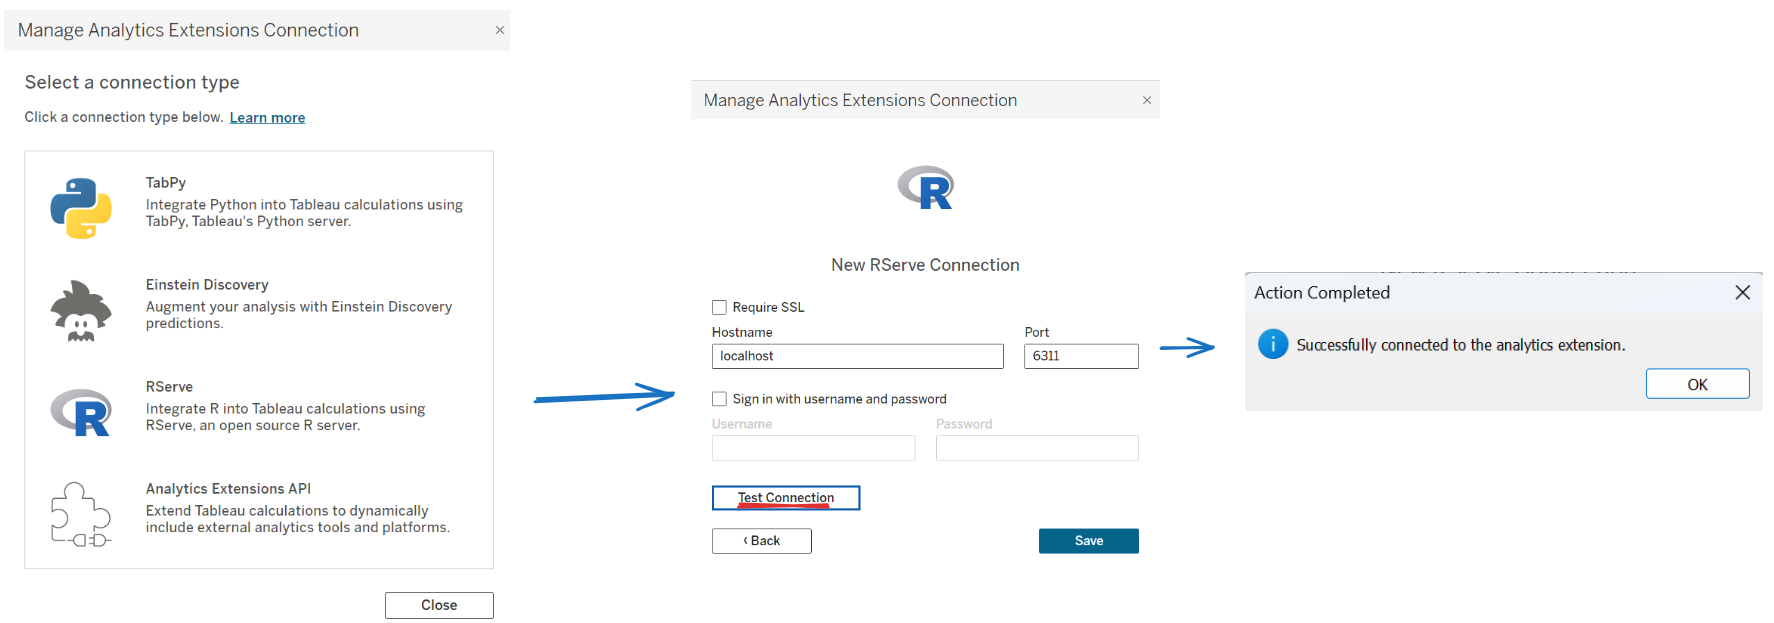Choose the TabPy connection type title
Image resolution: width=1774 pixels, height=623 pixels.
pyautogui.click(x=166, y=183)
